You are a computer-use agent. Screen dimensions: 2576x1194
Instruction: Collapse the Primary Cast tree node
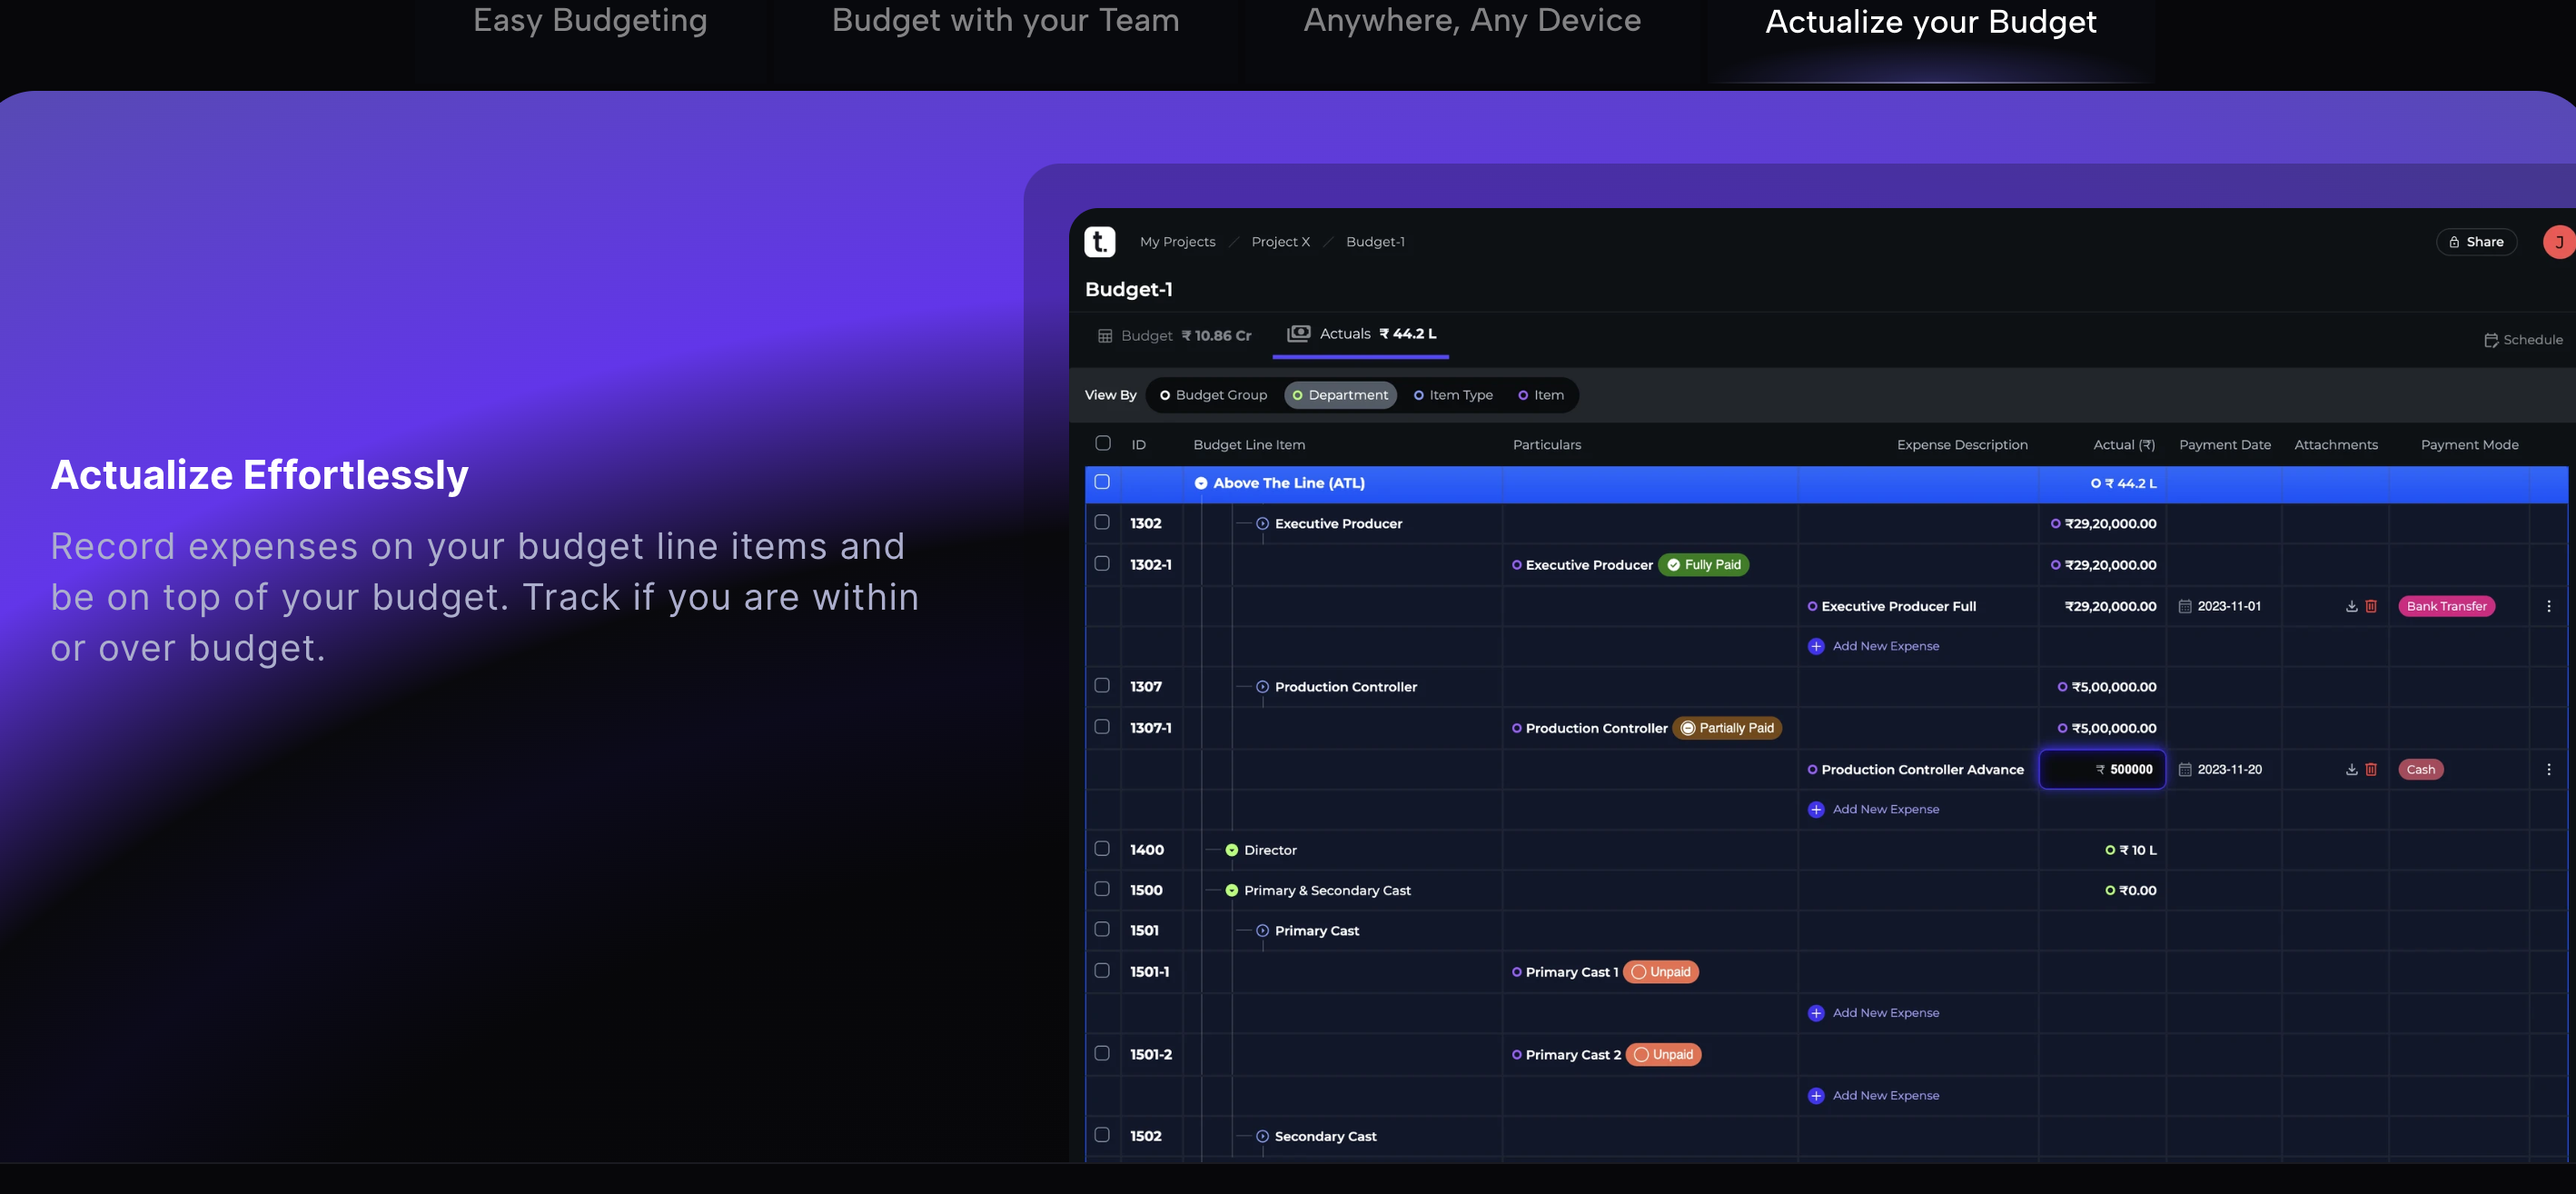pos(1263,931)
